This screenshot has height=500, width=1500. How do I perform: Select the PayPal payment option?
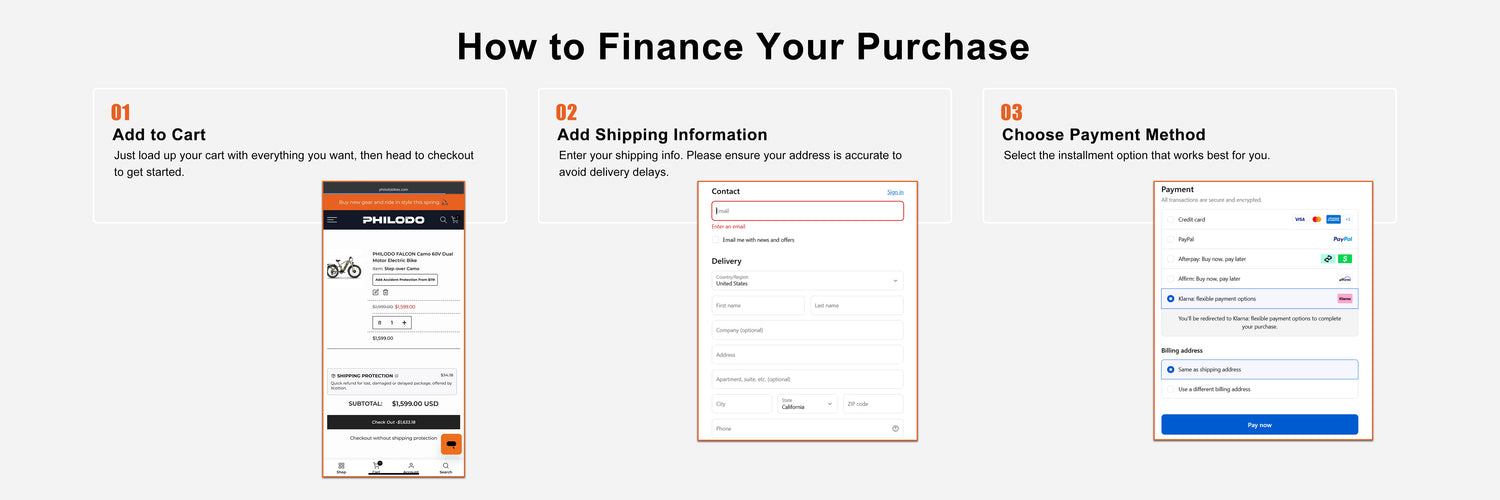pos(1171,239)
